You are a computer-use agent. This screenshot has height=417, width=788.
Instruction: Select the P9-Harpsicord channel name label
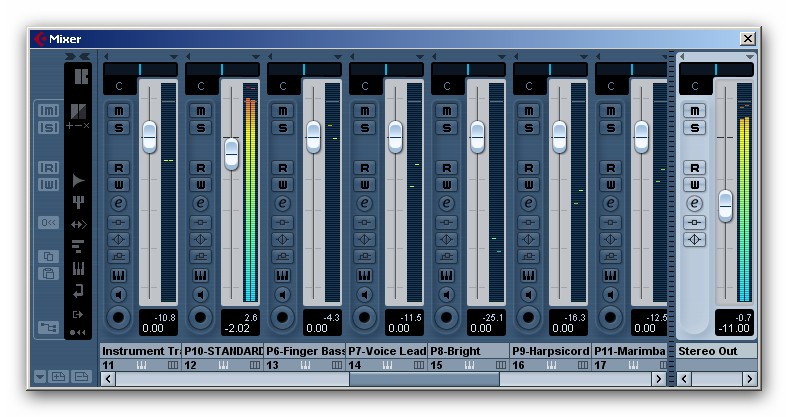pyautogui.click(x=550, y=351)
